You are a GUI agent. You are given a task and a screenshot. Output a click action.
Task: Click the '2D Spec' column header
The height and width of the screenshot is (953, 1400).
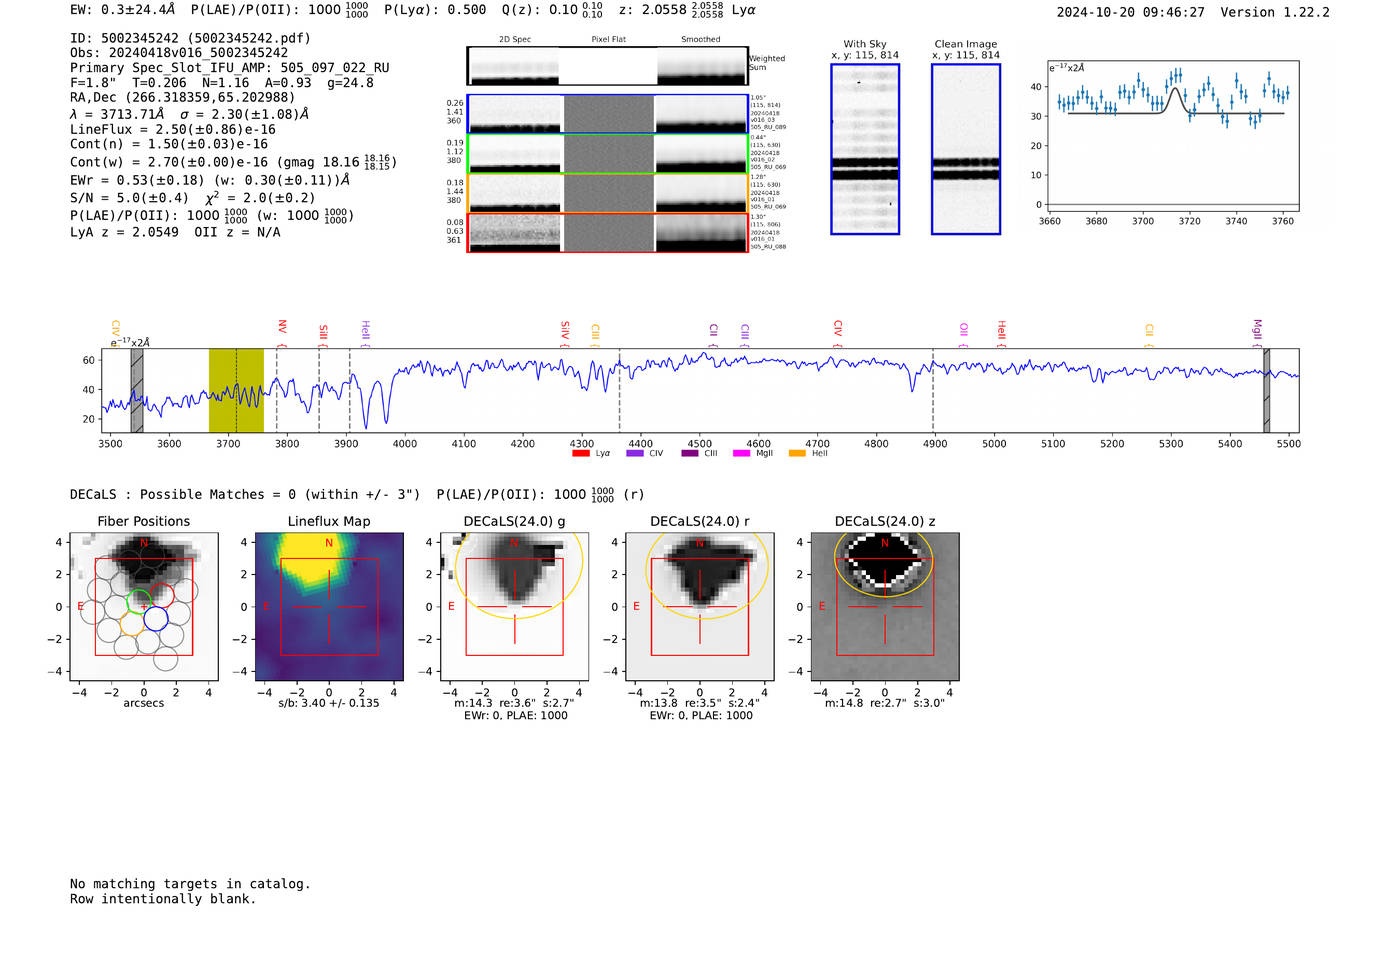(515, 40)
